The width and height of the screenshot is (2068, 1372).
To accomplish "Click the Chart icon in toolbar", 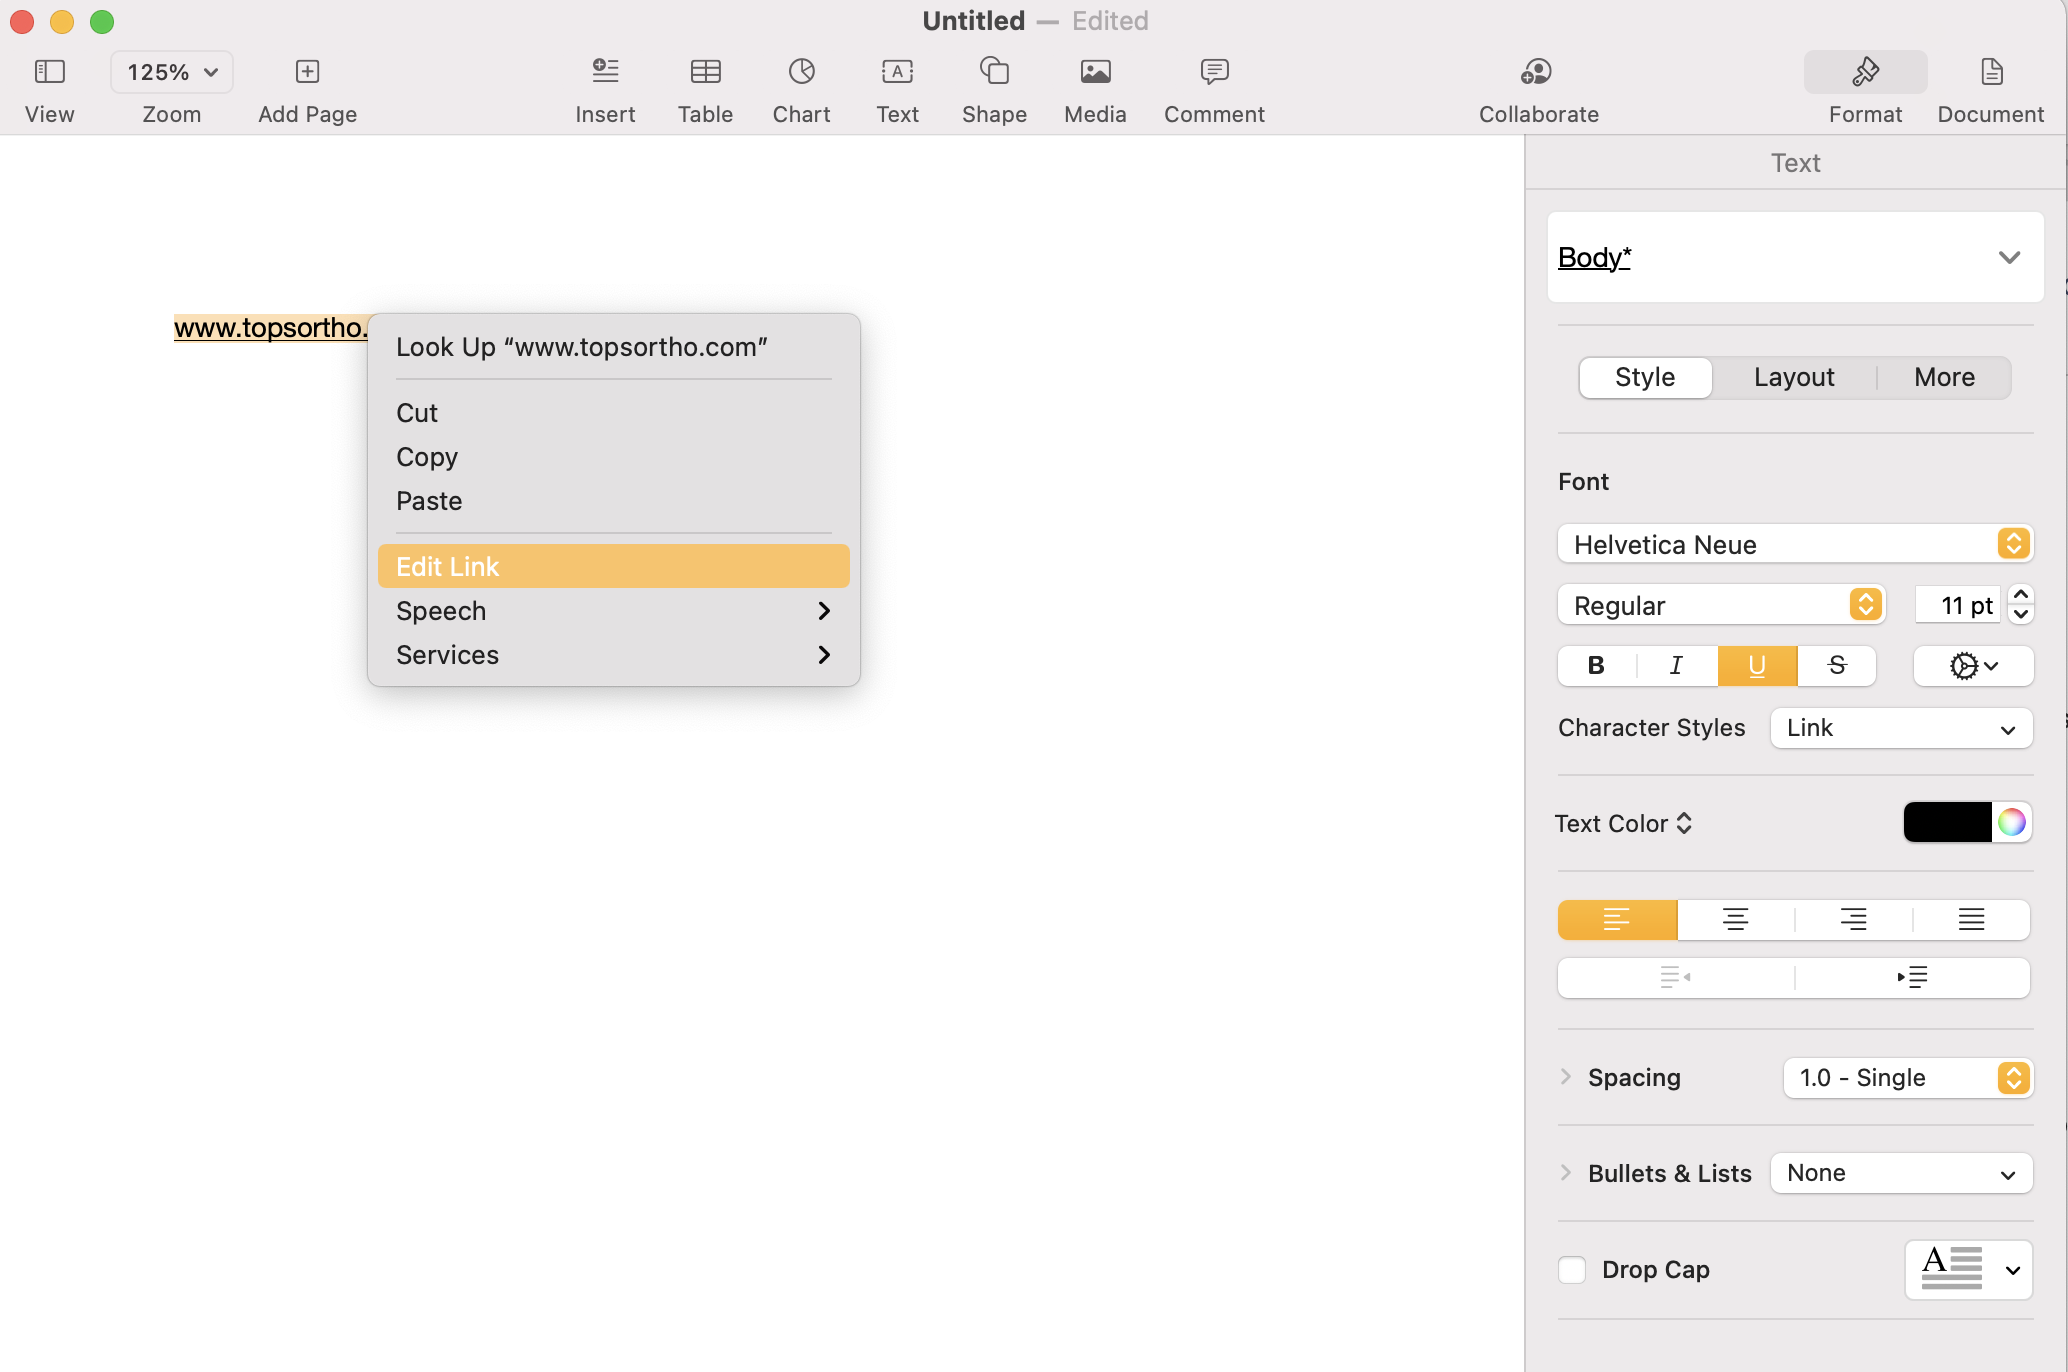I will [x=801, y=72].
